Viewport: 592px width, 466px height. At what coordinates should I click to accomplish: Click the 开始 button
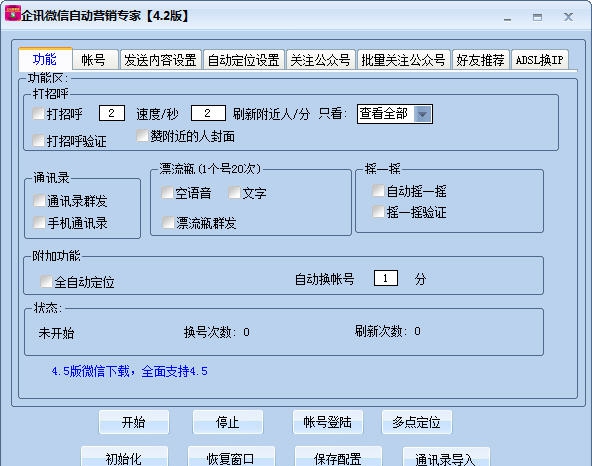point(134,422)
